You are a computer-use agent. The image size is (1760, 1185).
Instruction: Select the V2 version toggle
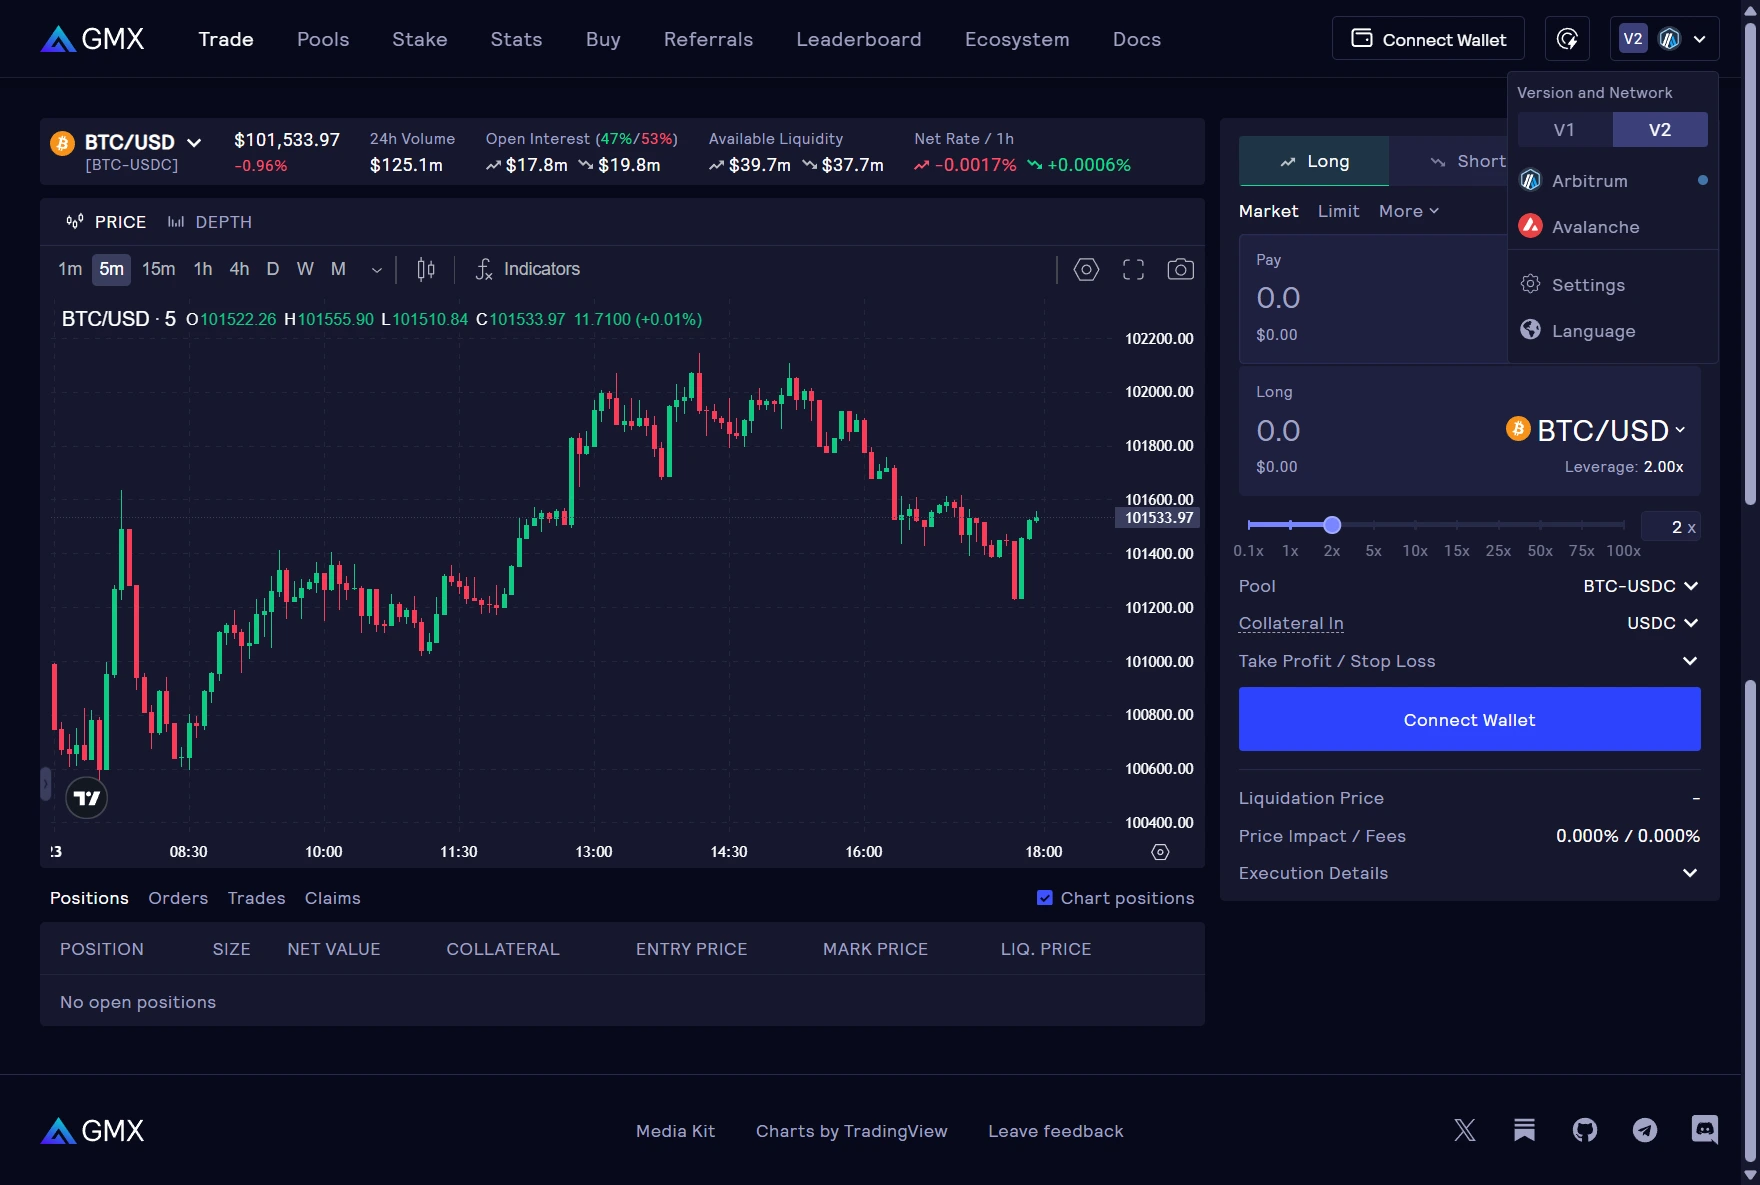(x=1660, y=130)
